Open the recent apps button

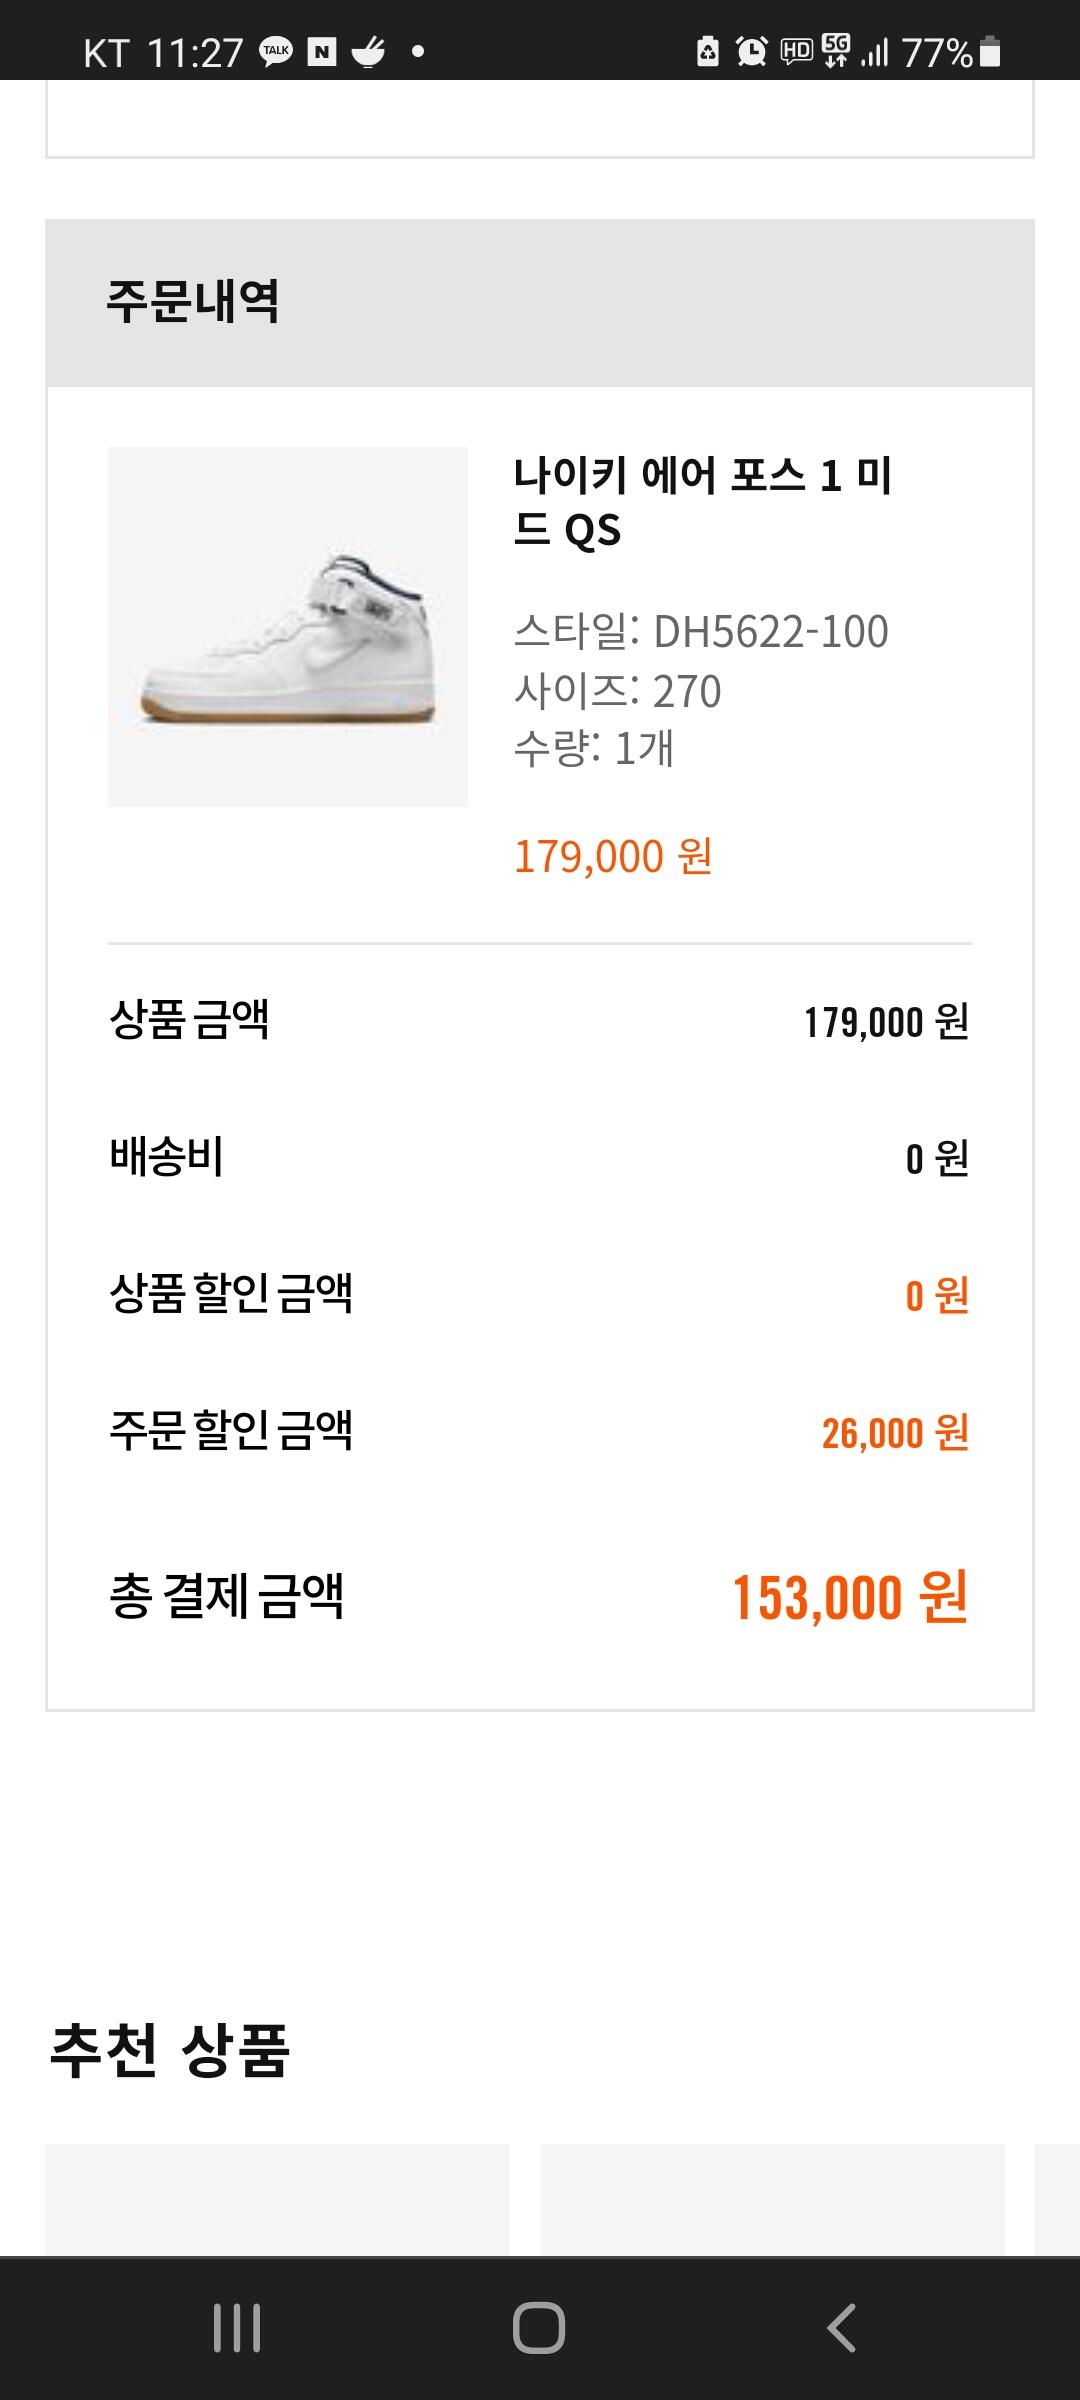237,2328
